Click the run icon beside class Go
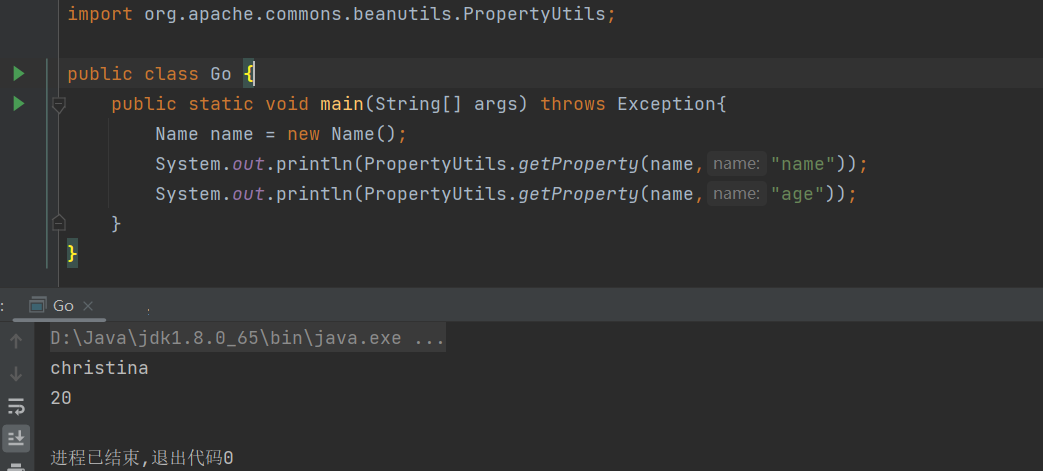Screen dimensions: 1043x471 coord(18,74)
